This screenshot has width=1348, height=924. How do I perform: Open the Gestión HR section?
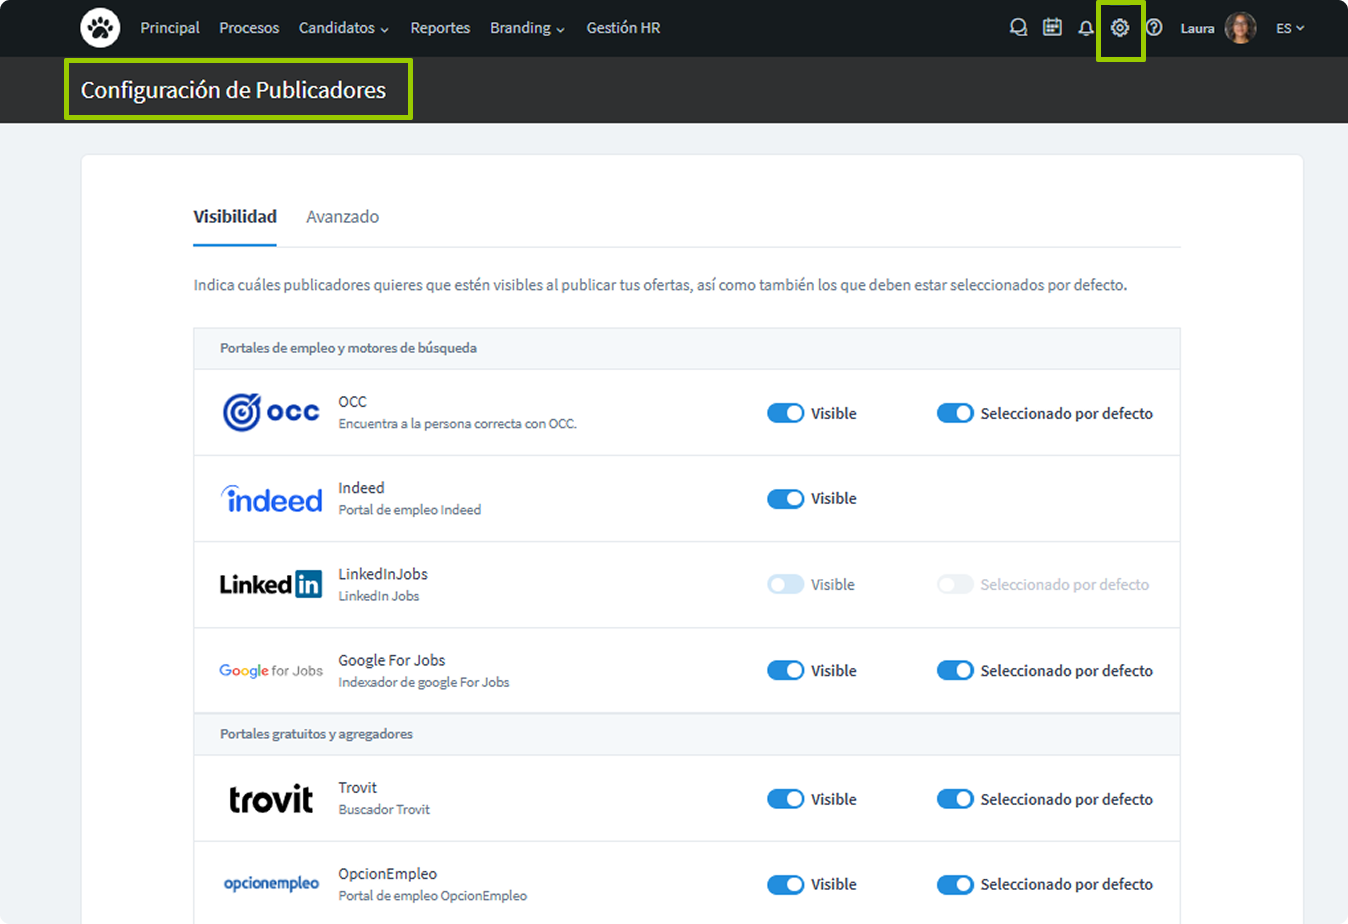(x=623, y=28)
